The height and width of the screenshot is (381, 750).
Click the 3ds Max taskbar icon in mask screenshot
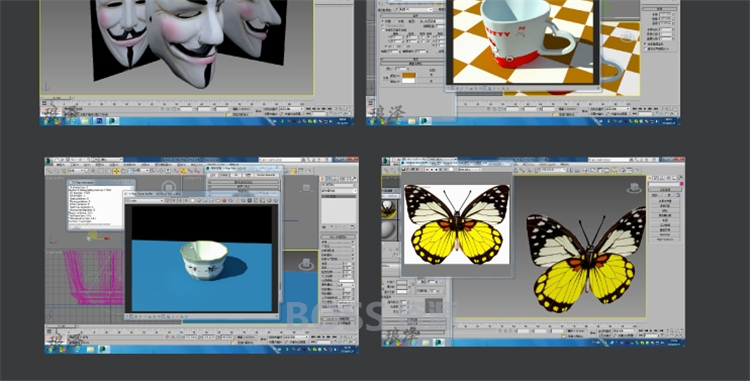click(x=112, y=121)
